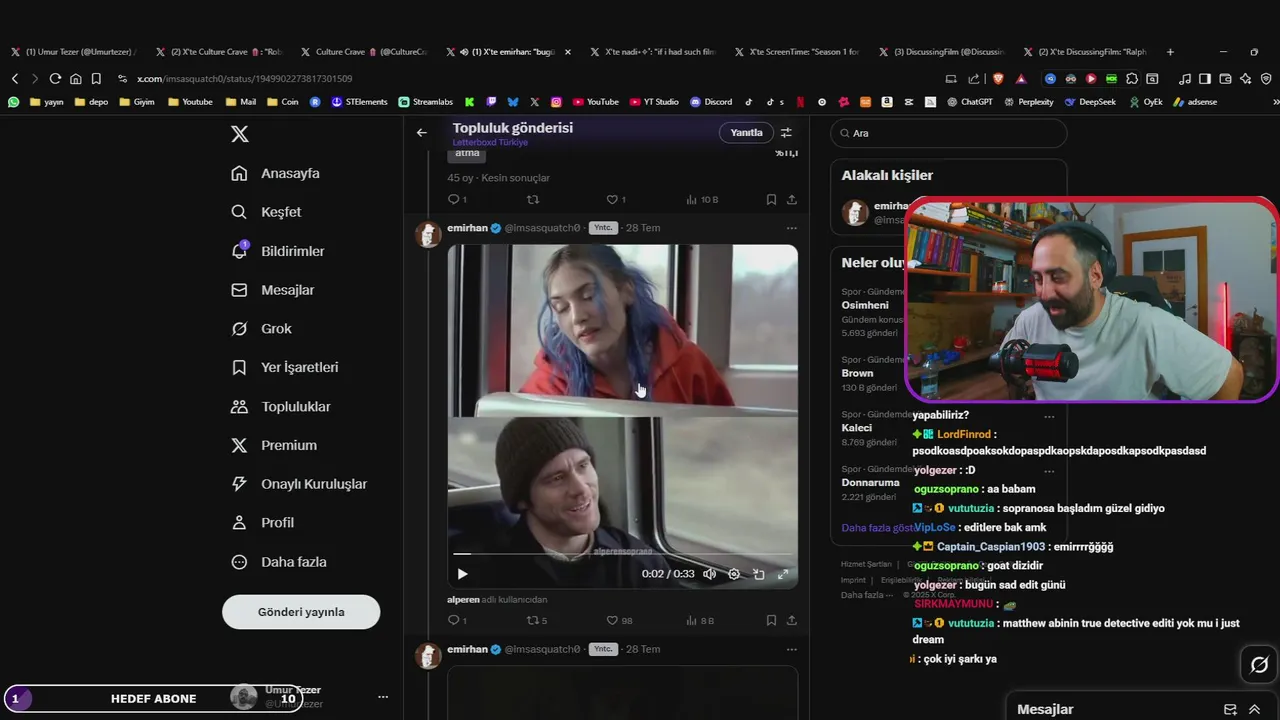
Task: Open Bildirimler with the notification badge
Action: pyautogui.click(x=277, y=251)
